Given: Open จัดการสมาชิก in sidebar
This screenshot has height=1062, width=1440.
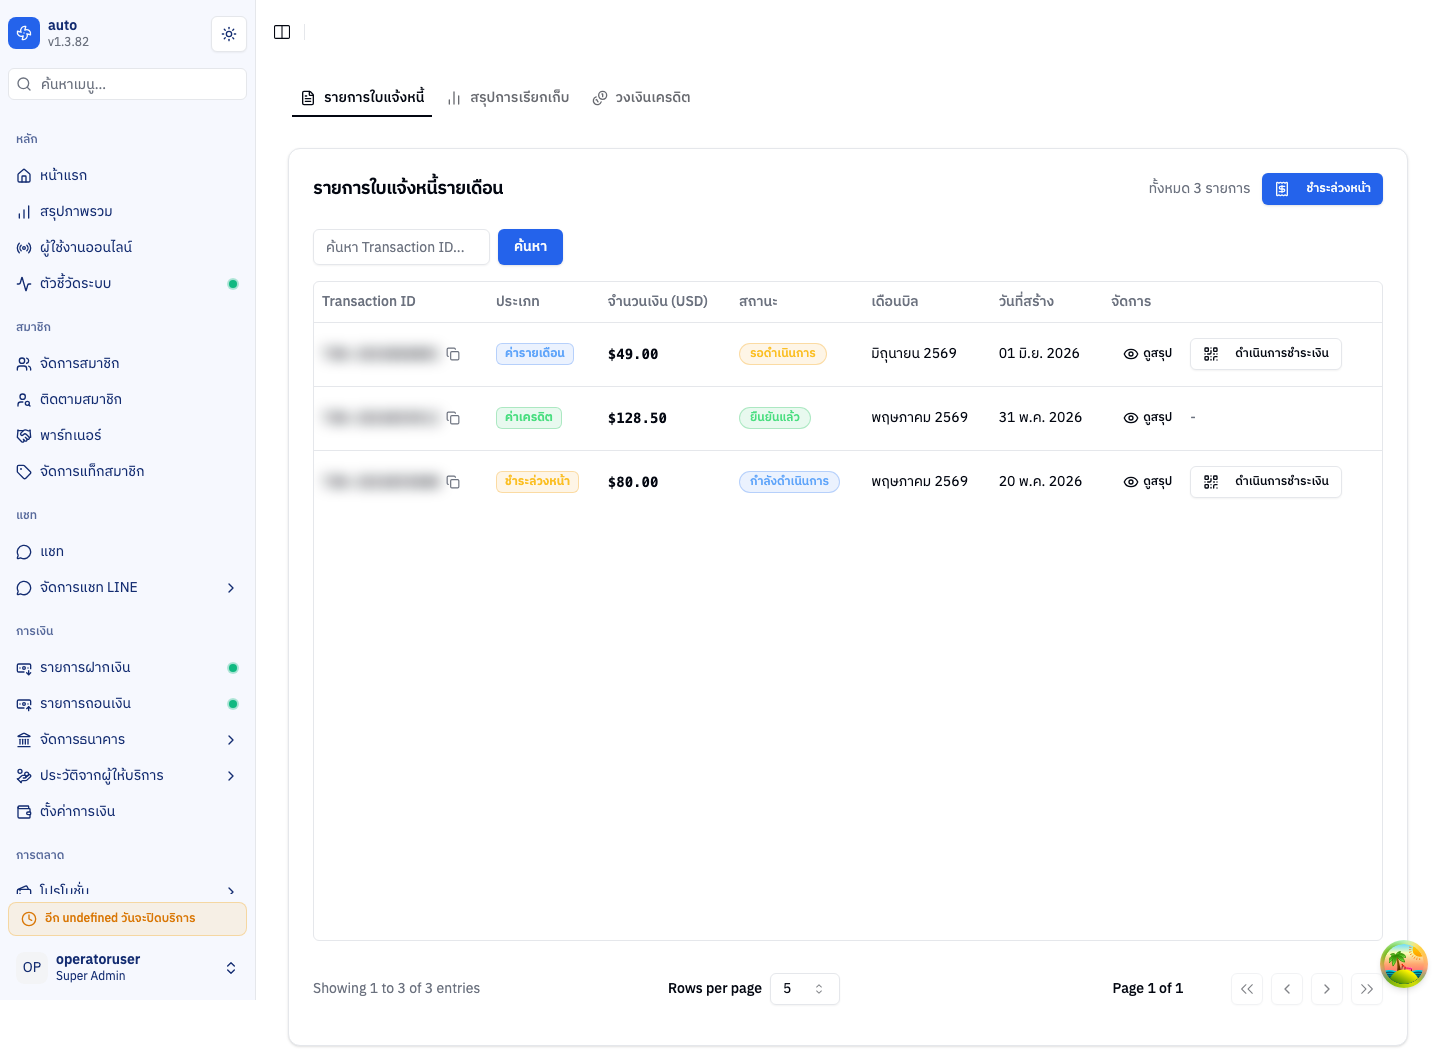Looking at the screenshot, I should tap(127, 363).
